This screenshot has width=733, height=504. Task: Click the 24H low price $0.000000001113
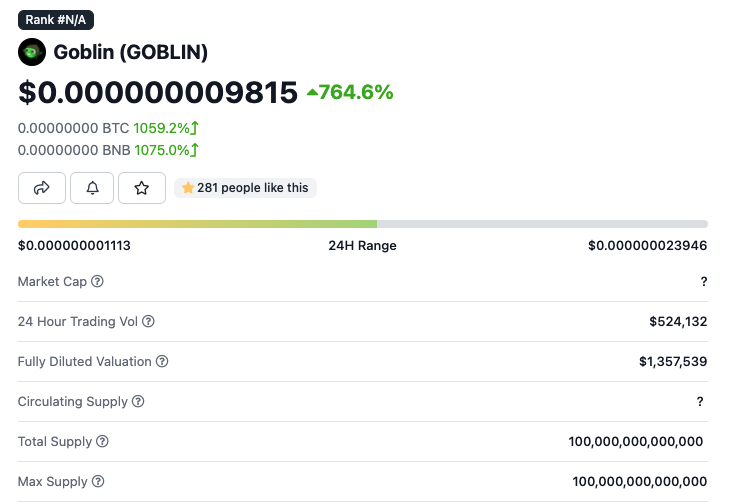click(x=74, y=246)
